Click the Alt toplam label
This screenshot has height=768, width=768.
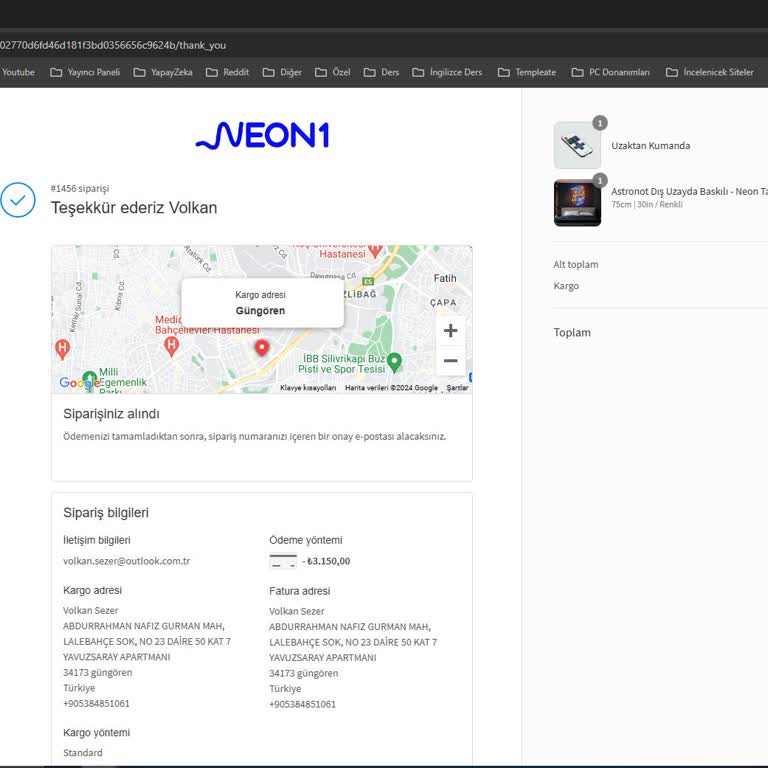[576, 264]
